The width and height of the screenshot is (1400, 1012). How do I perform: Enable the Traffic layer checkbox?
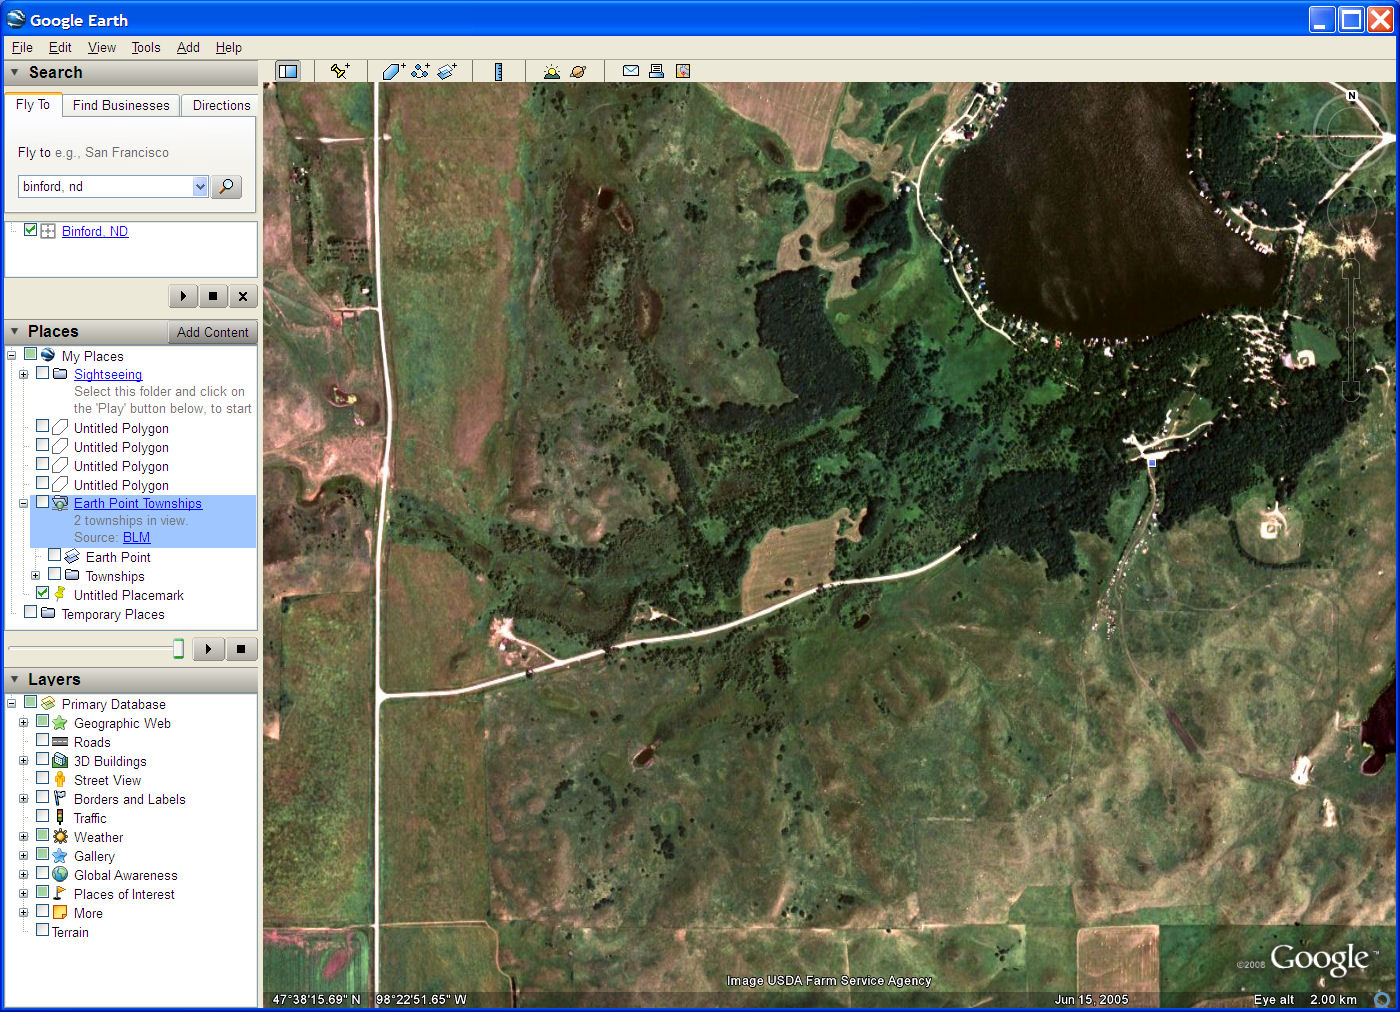pyautogui.click(x=43, y=817)
